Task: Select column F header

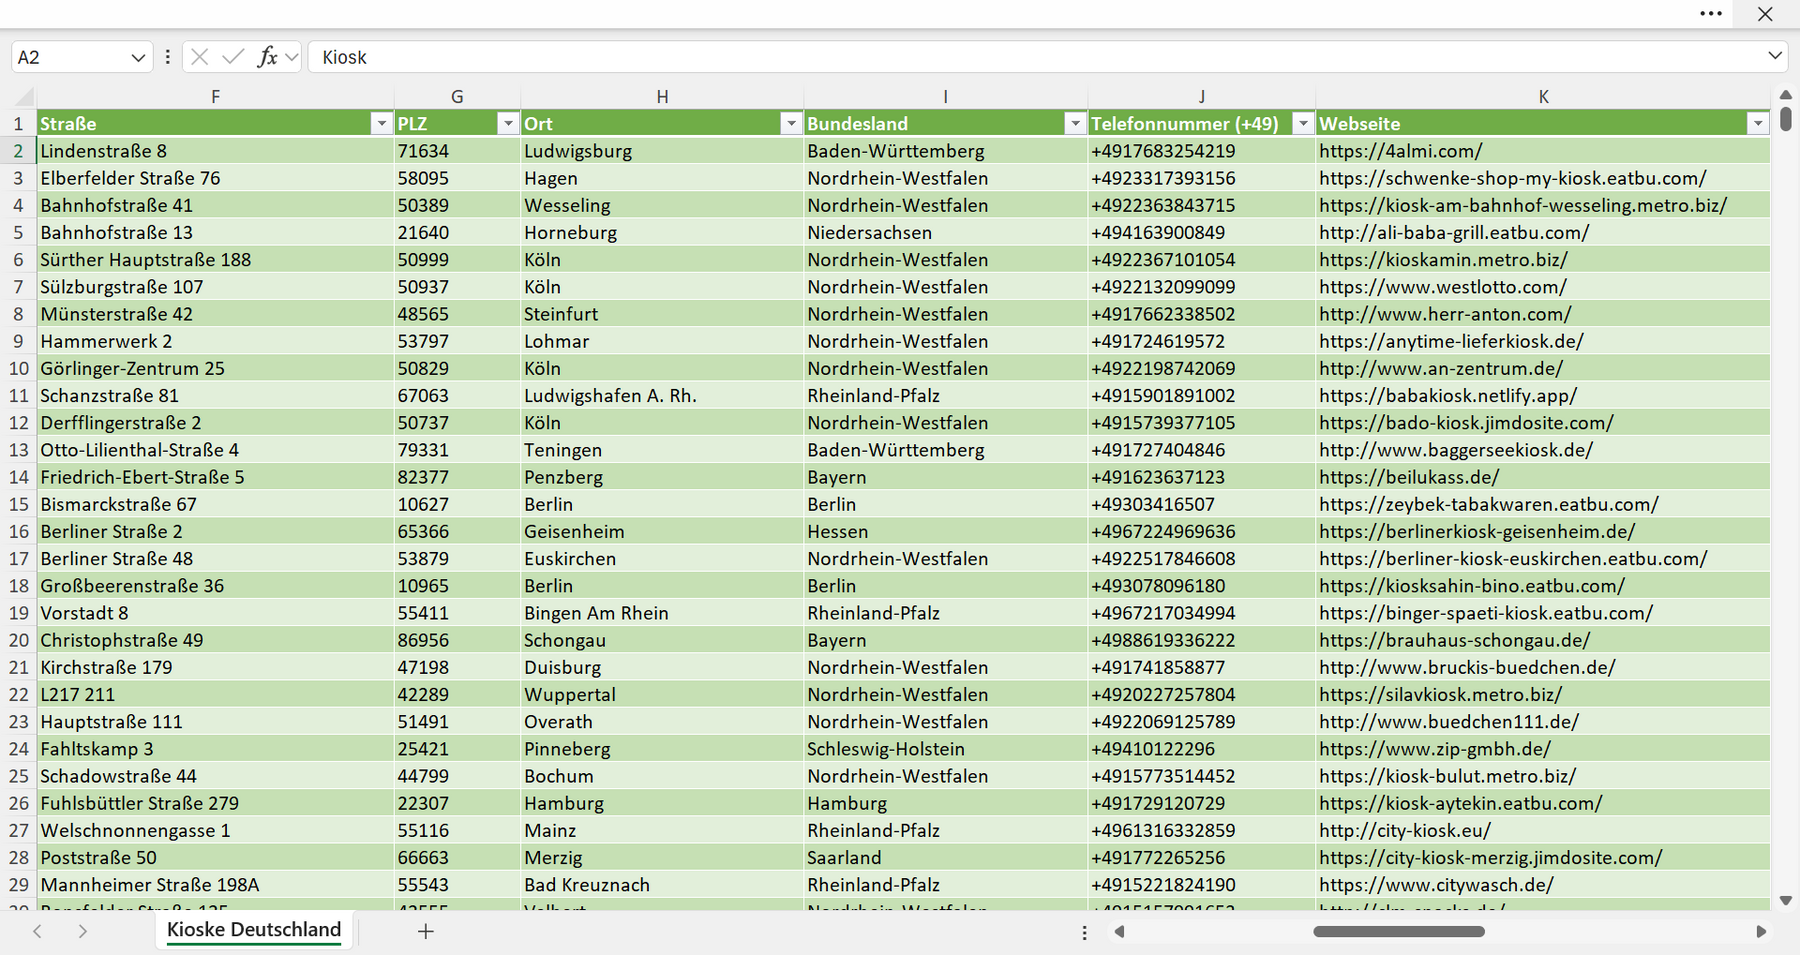Action: pyautogui.click(x=215, y=97)
